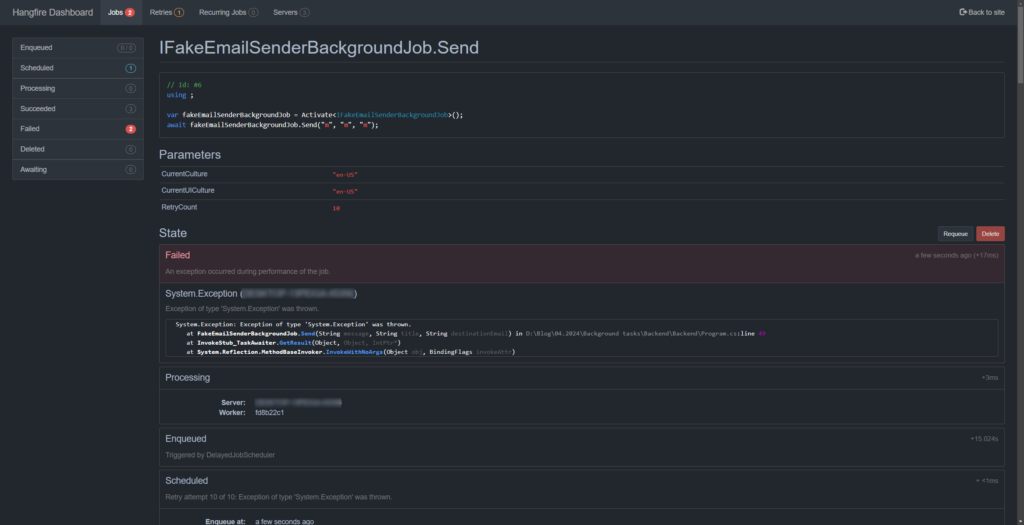Select Enqueued in the sidebar
This screenshot has width=1024, height=525.
click(77, 48)
